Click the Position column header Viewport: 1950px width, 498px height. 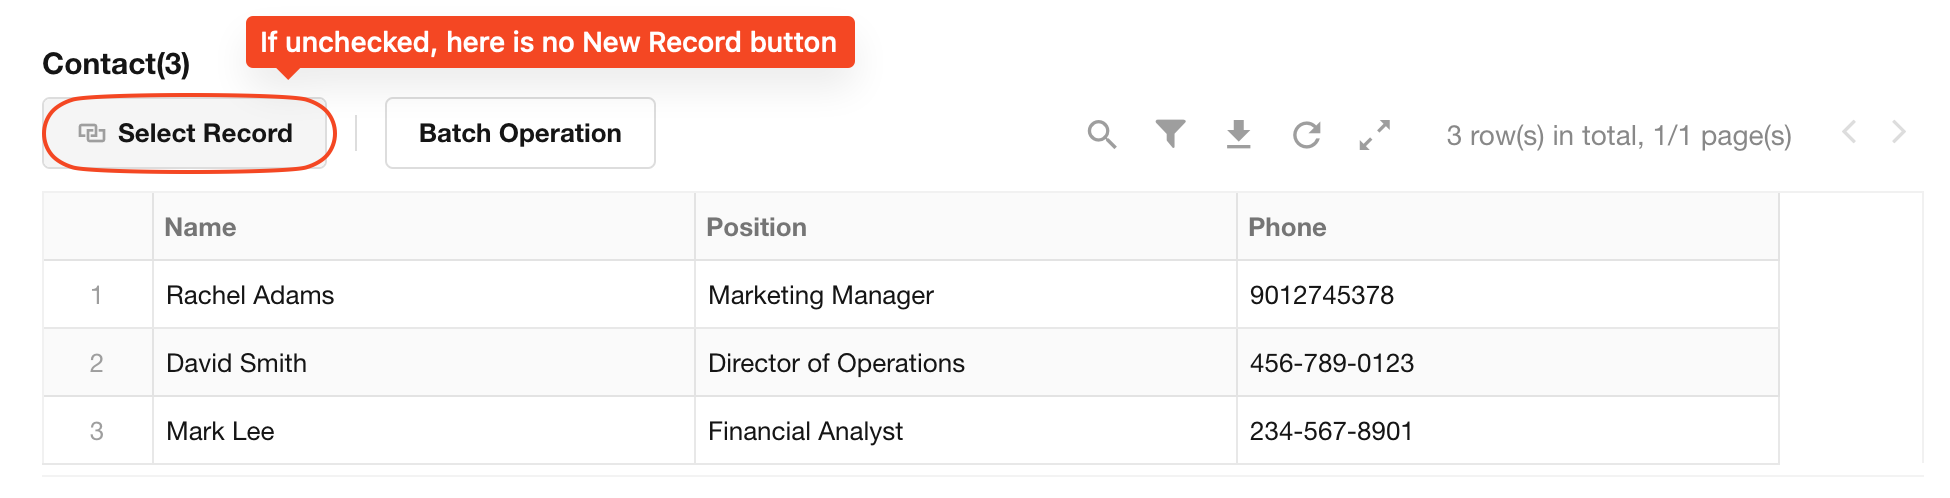pos(756,227)
